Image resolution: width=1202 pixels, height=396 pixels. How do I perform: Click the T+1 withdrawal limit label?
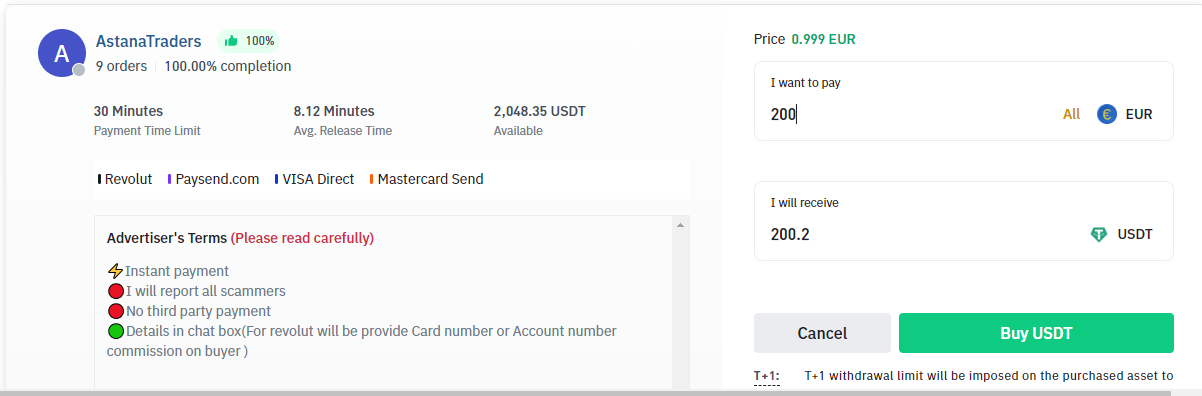coord(766,376)
